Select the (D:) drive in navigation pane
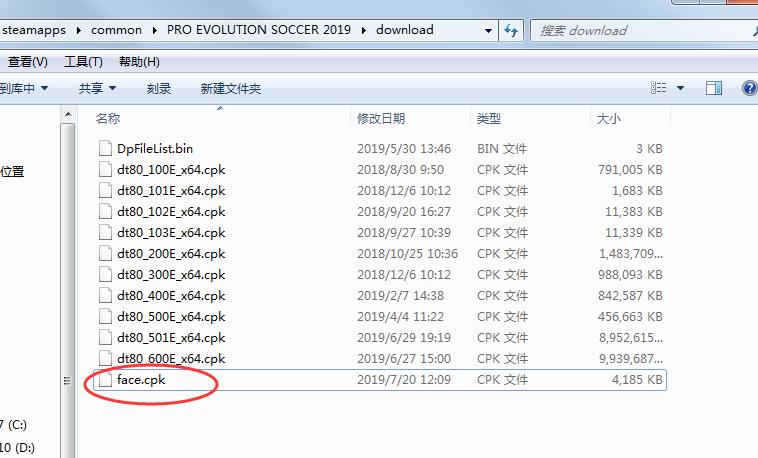758x458 pixels. click(17, 447)
